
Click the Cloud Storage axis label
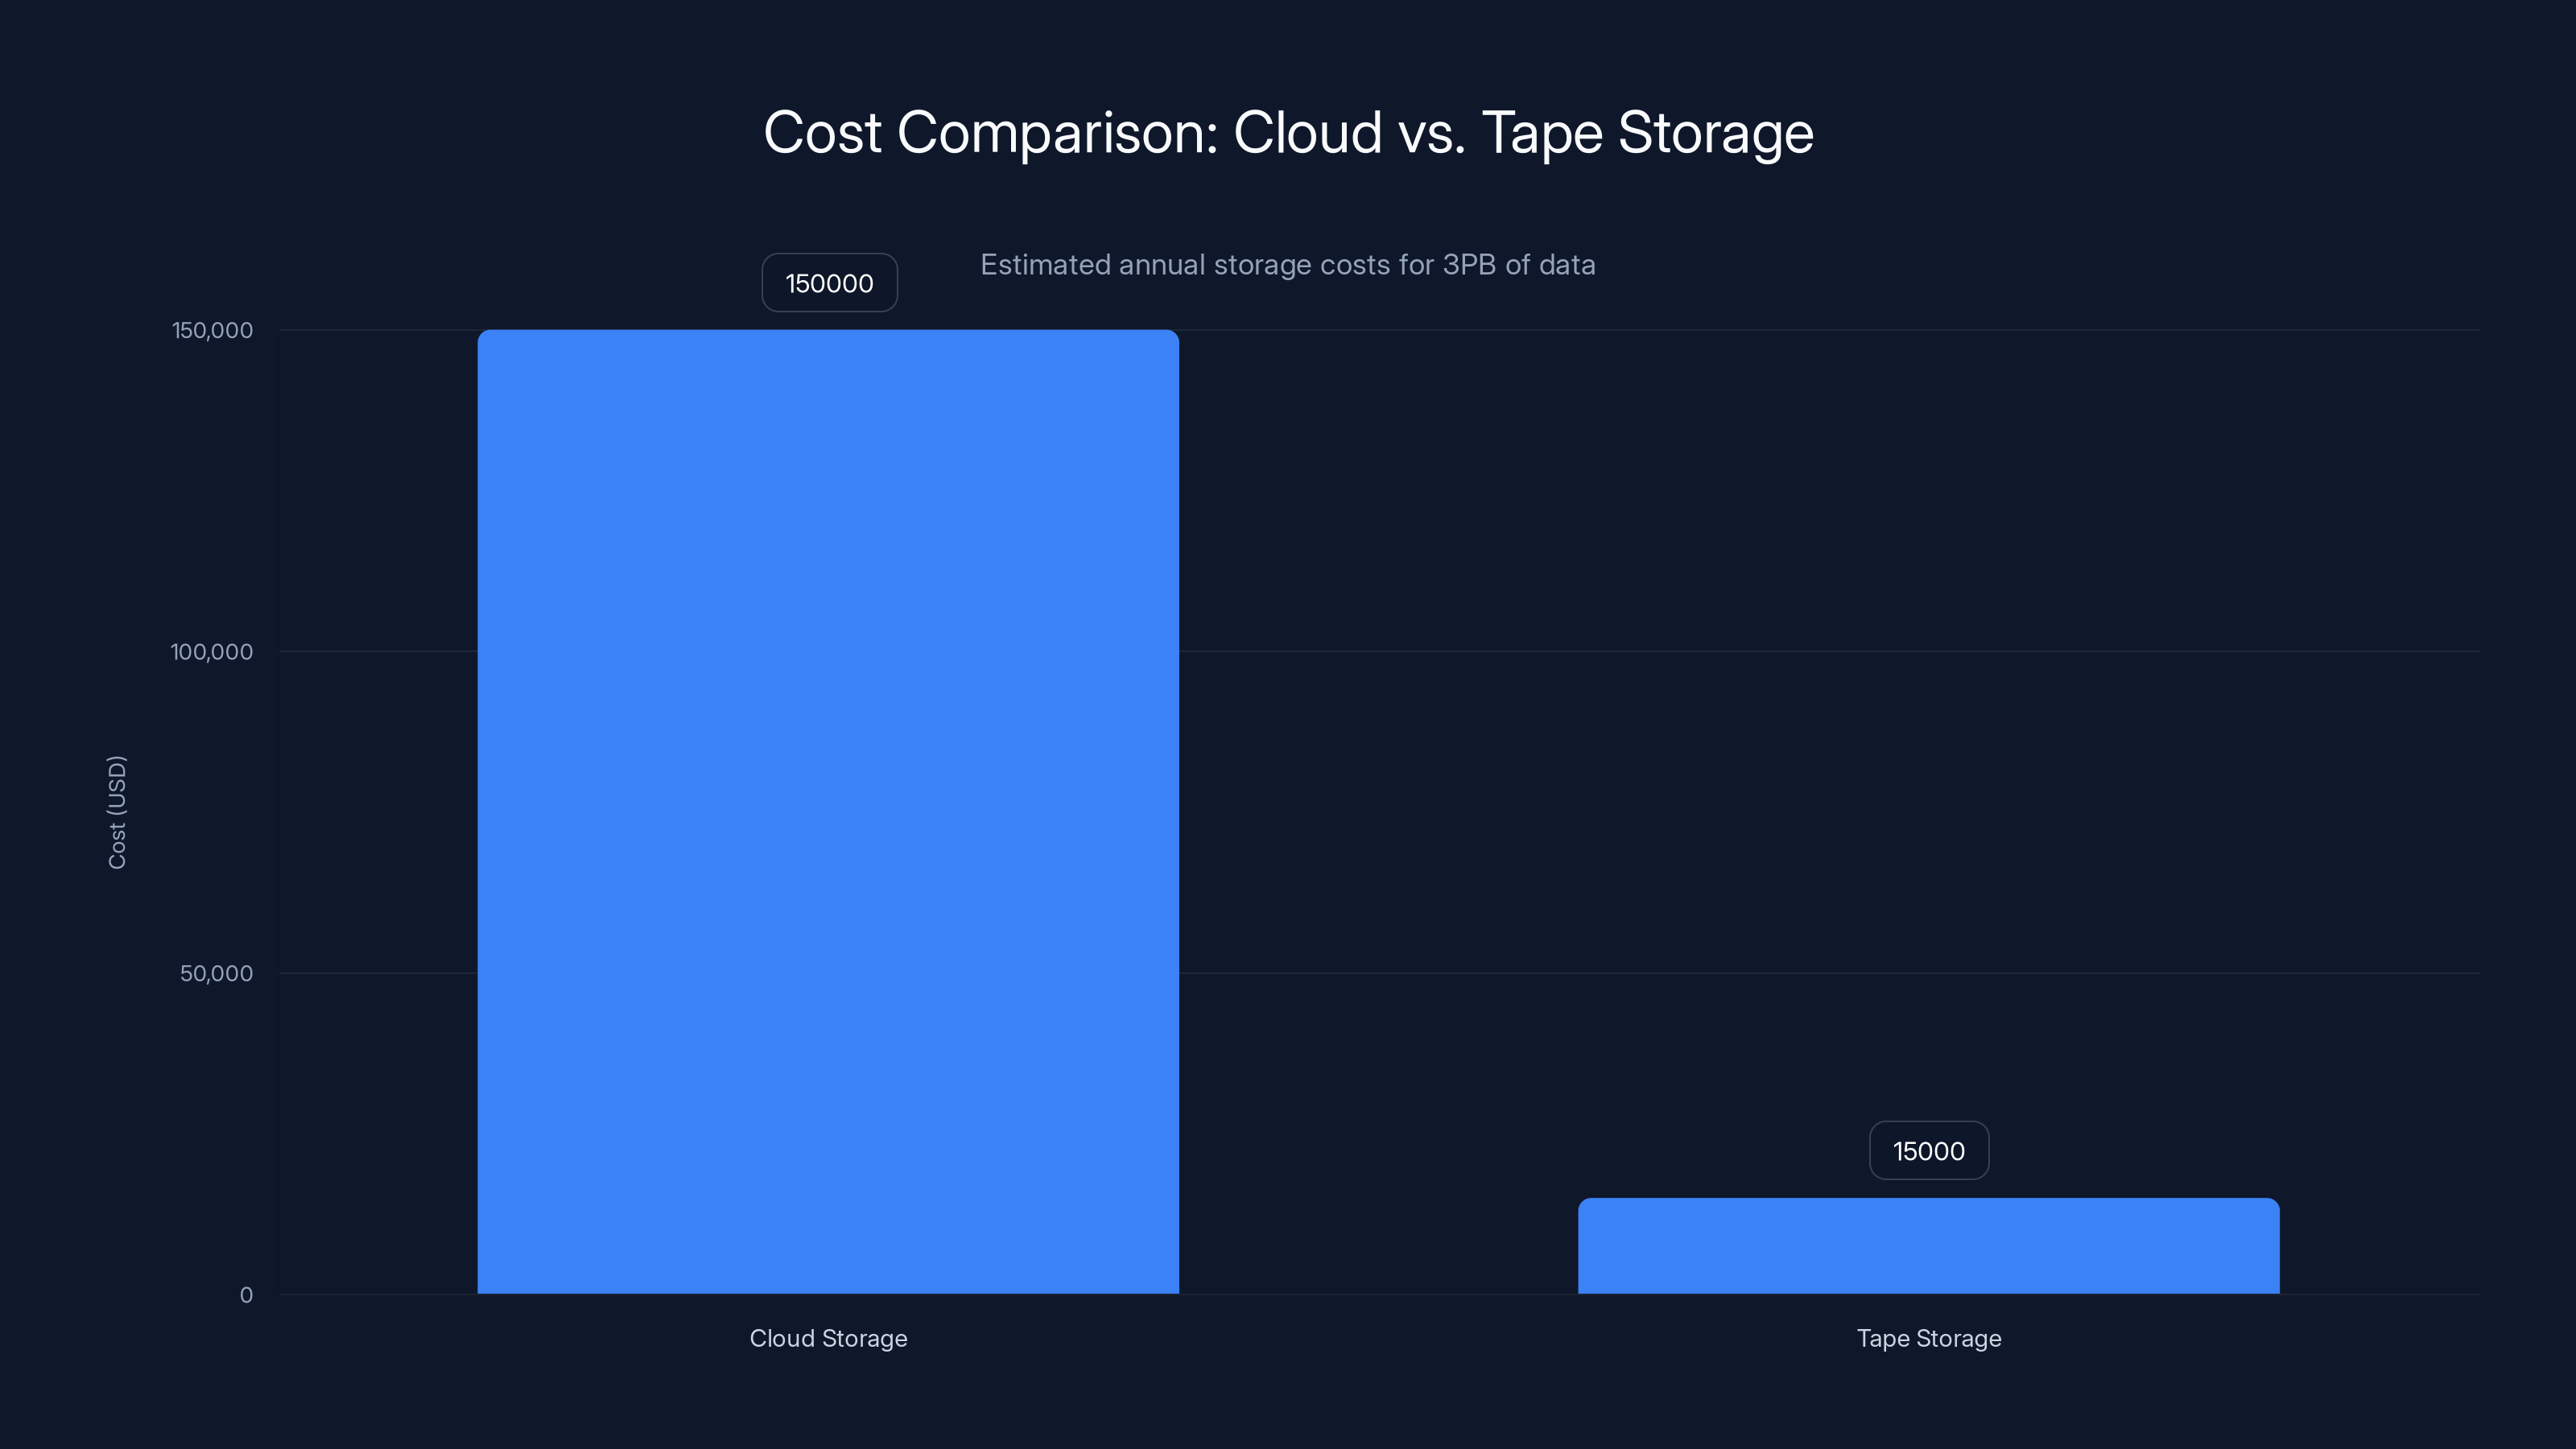828,1338
